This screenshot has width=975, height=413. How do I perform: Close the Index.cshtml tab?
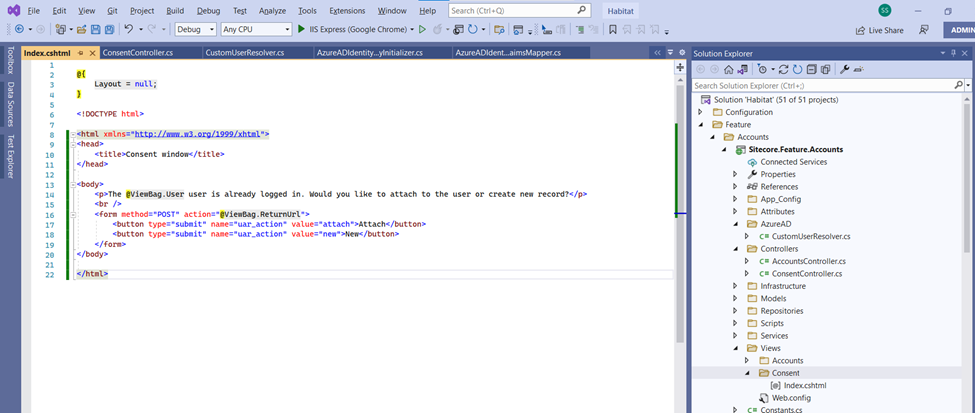(x=91, y=53)
